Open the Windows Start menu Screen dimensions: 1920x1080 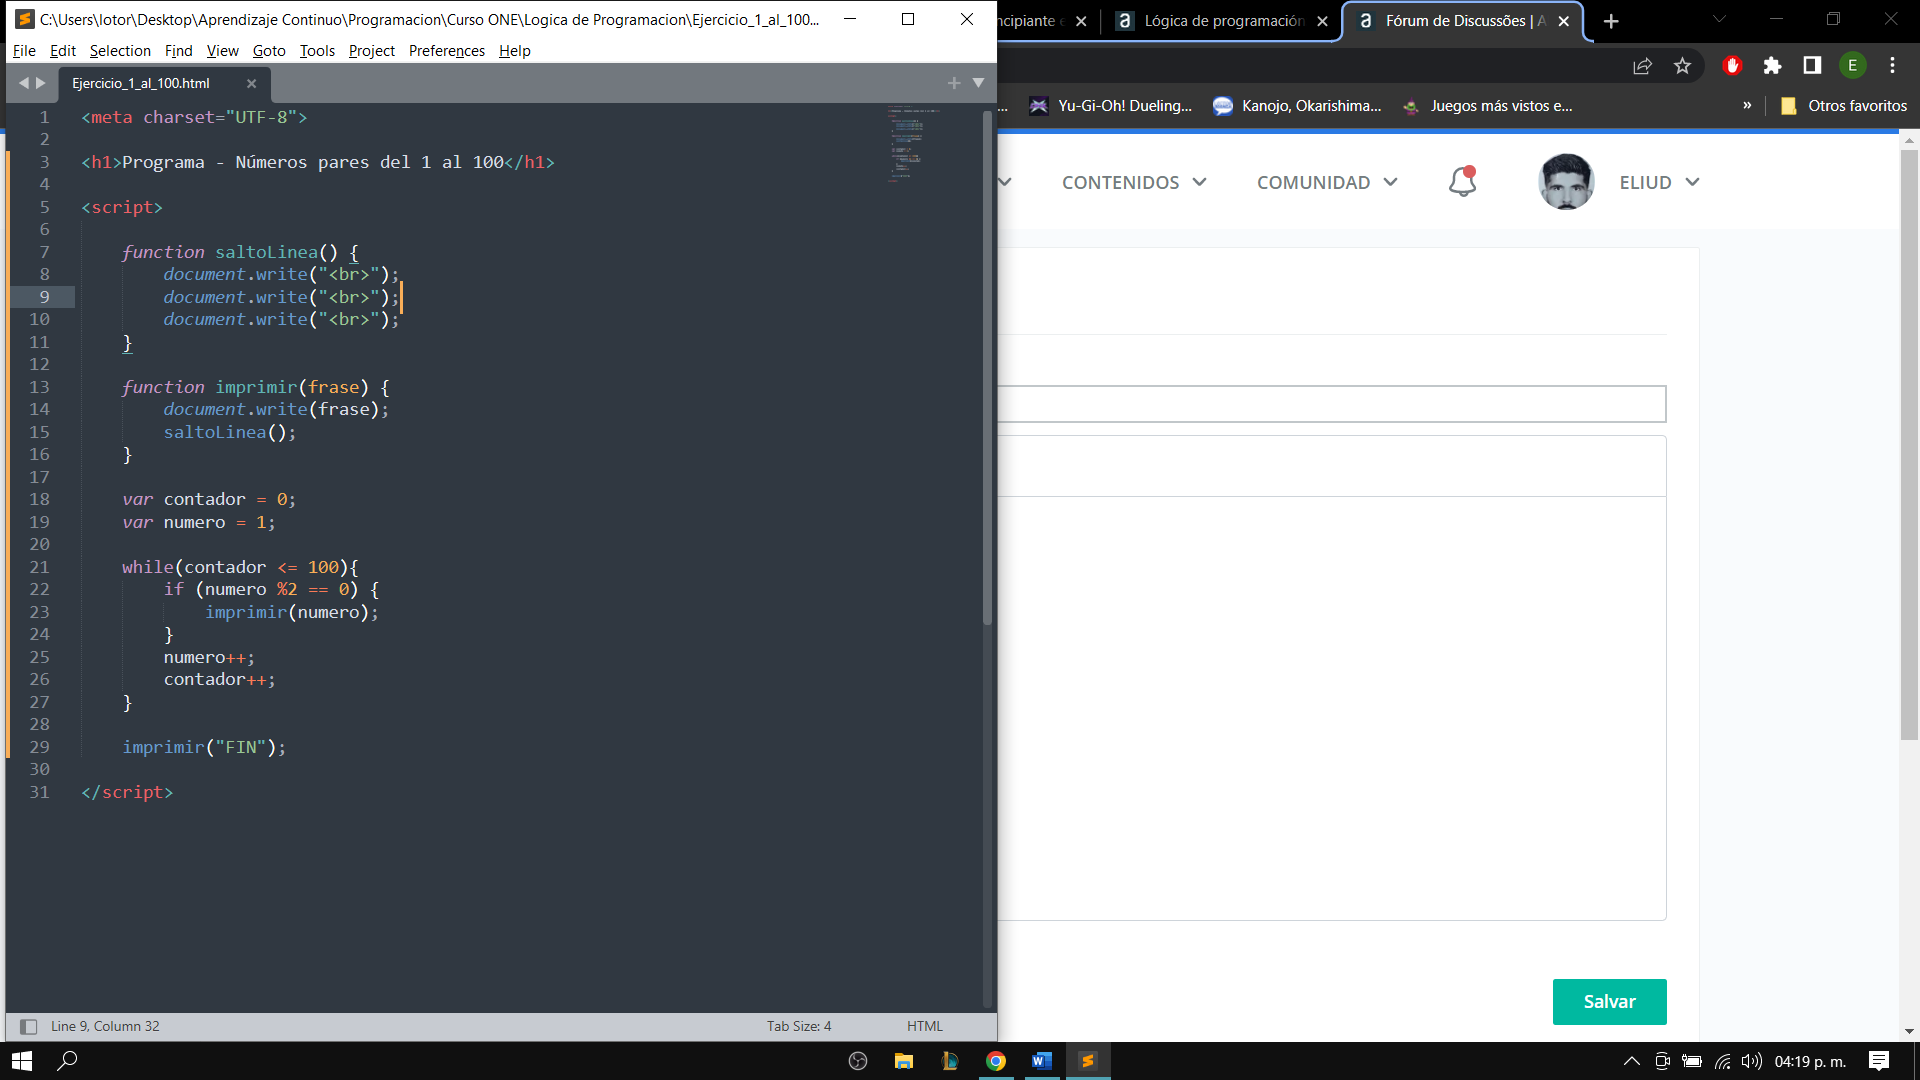[x=22, y=1061]
